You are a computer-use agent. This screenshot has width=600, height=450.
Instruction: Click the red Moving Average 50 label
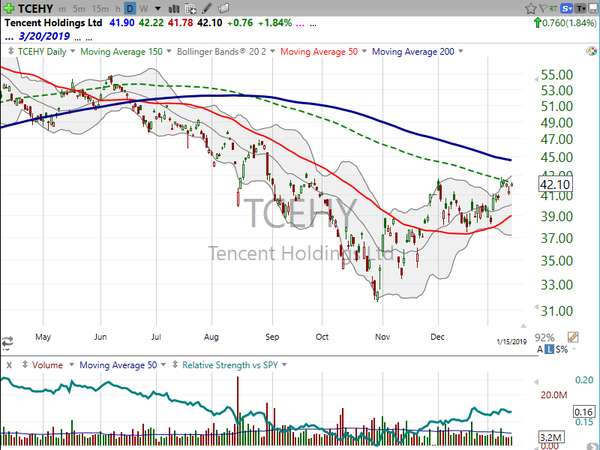click(x=319, y=51)
